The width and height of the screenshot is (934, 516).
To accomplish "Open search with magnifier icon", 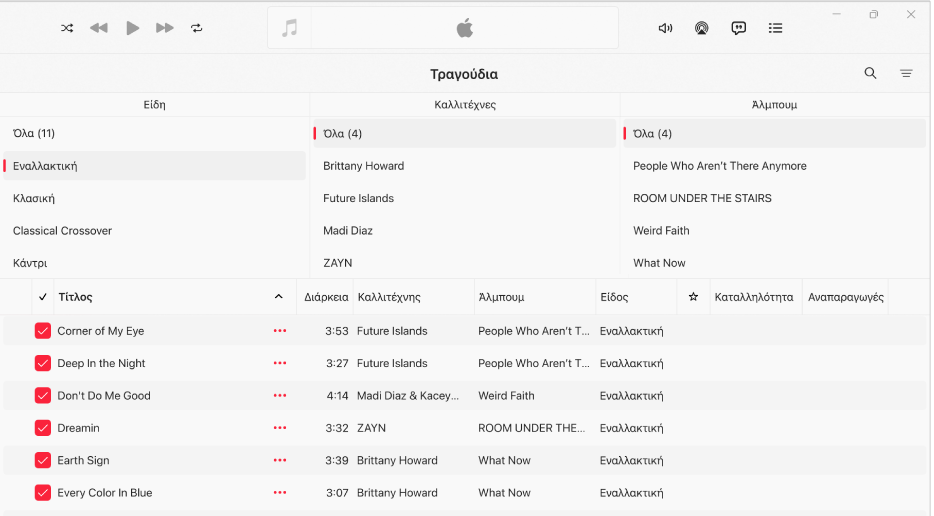I will 870,73.
